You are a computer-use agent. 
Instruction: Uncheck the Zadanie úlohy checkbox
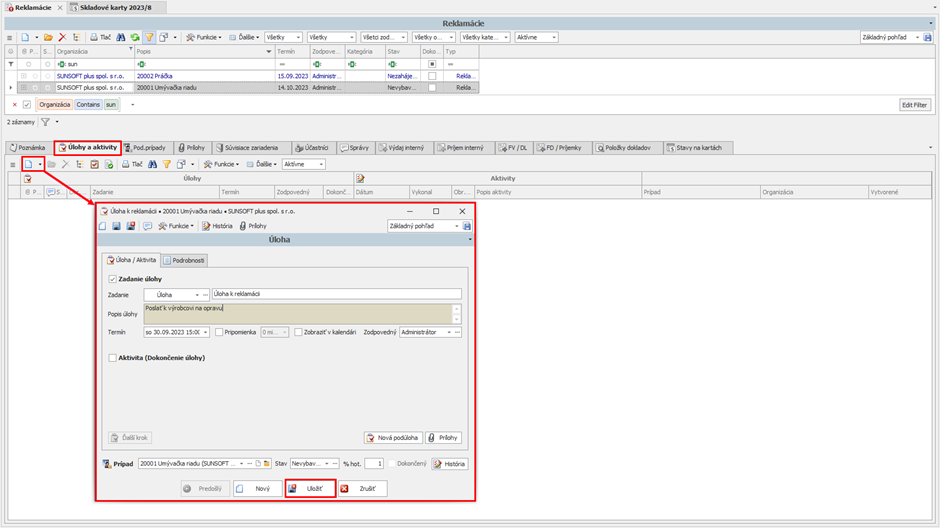click(112, 279)
